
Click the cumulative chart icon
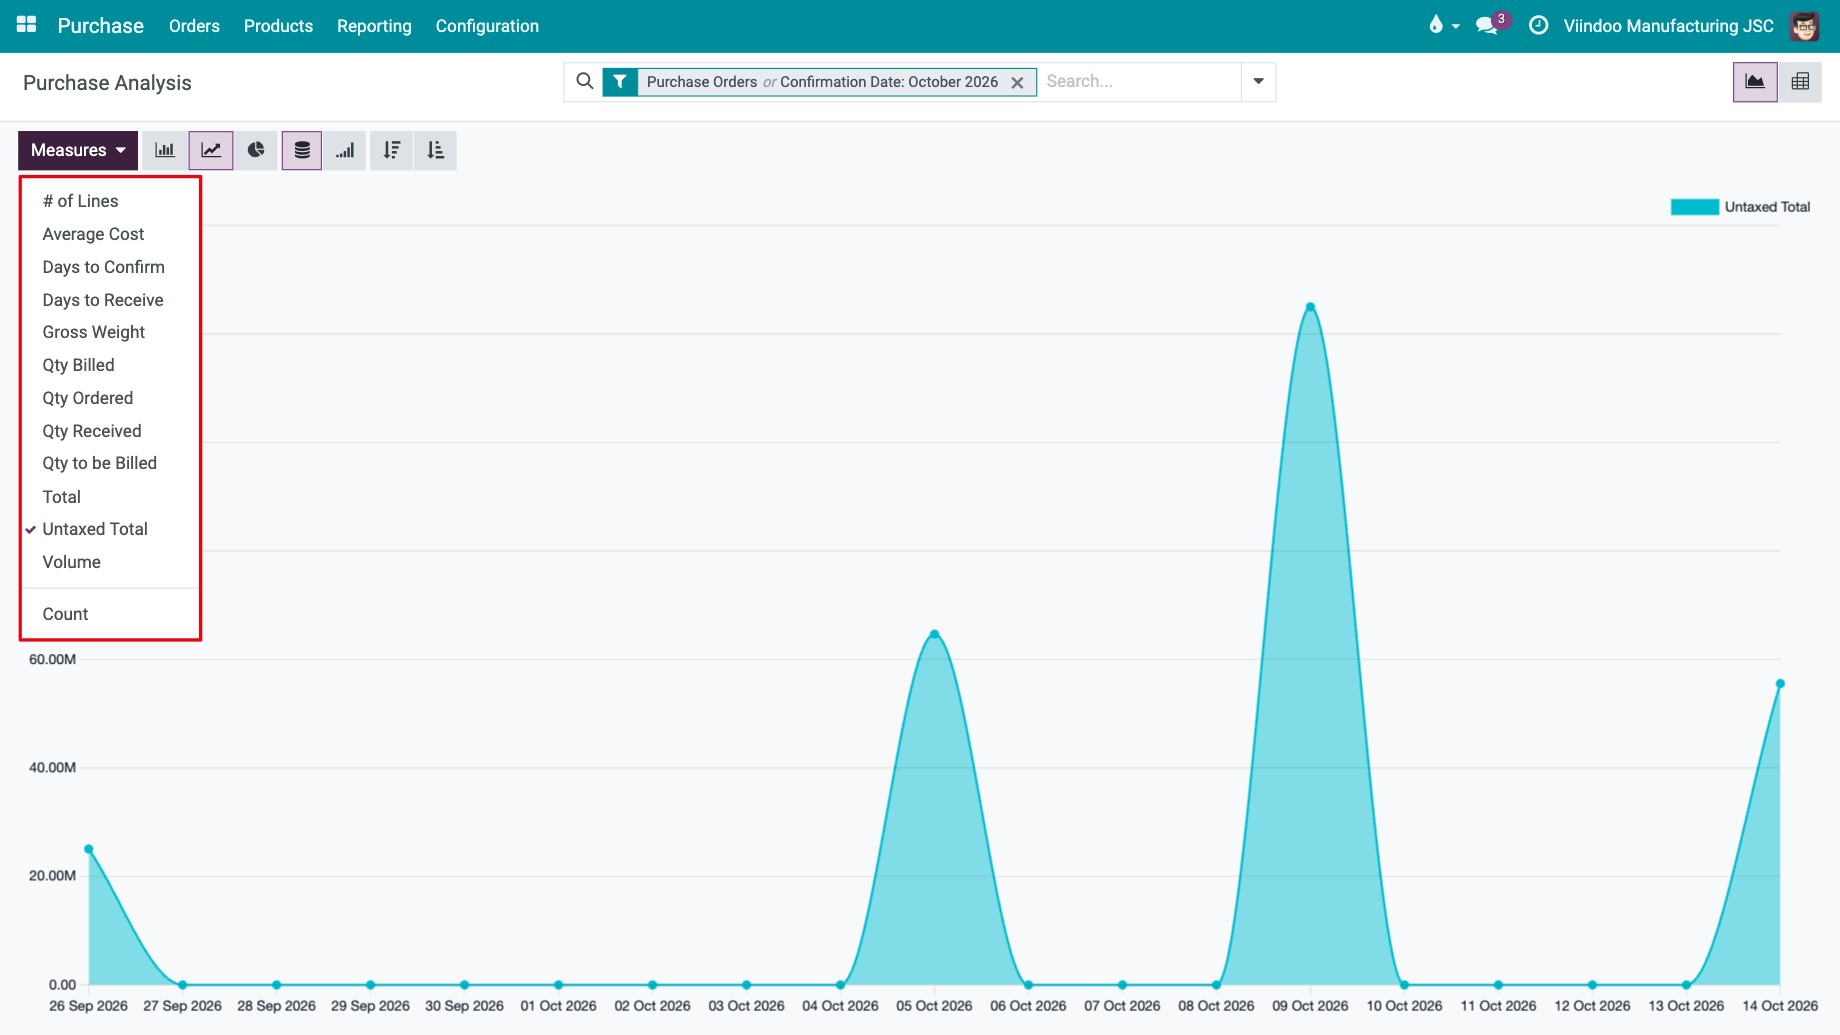pyautogui.click(x=345, y=150)
